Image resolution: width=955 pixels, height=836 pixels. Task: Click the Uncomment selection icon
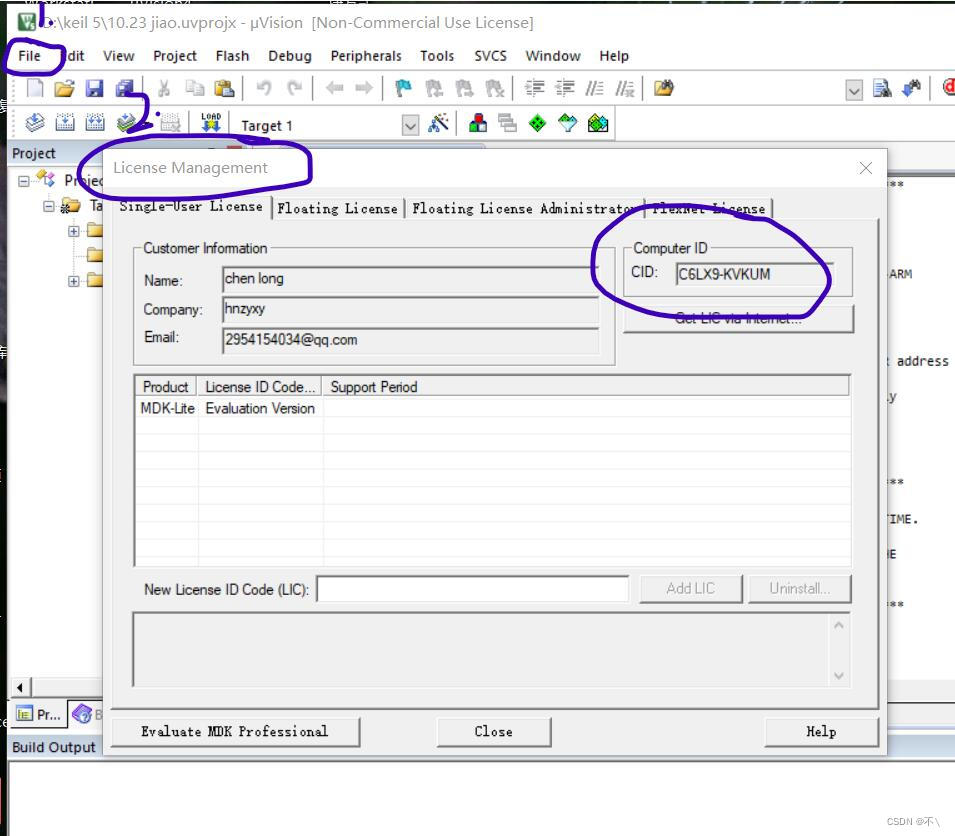coord(625,88)
